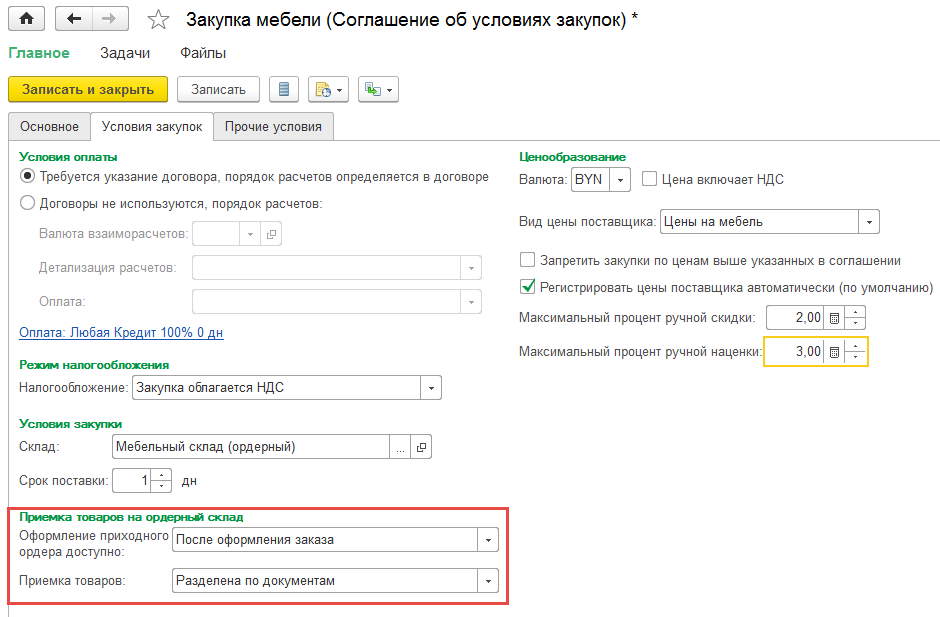Switch to the Прочие условия tab

click(x=273, y=127)
